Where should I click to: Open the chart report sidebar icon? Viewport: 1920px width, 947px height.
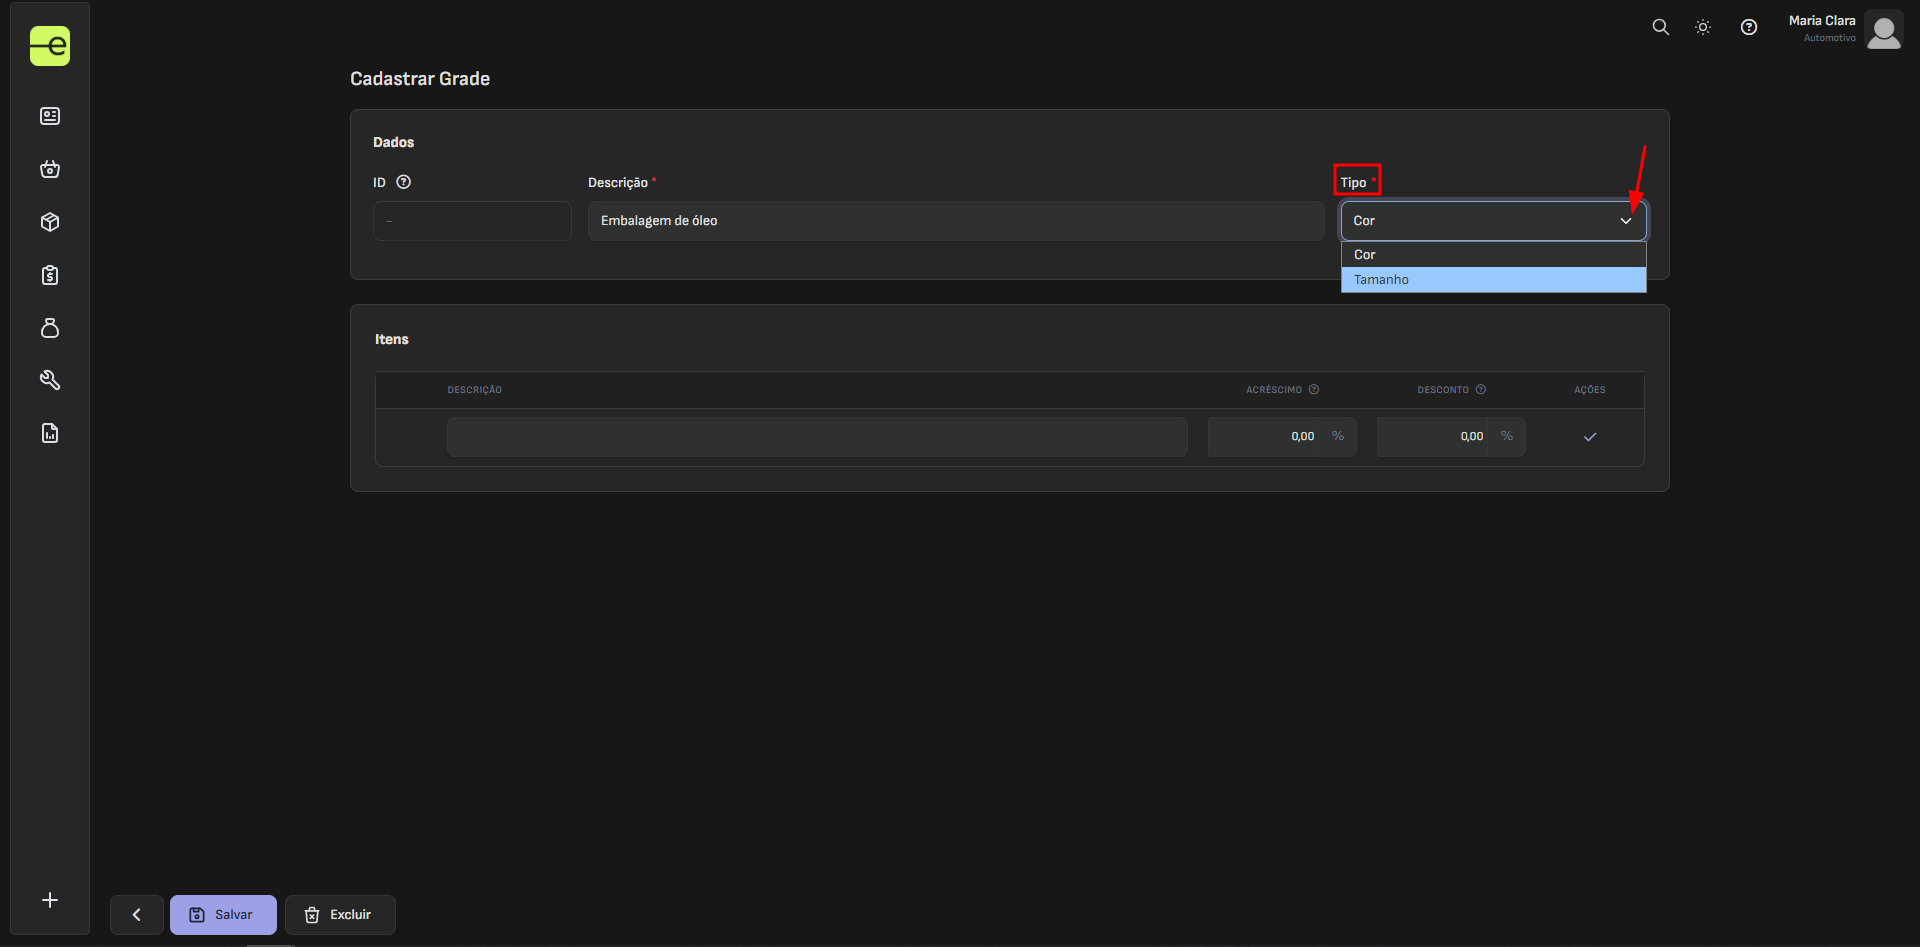click(x=50, y=433)
